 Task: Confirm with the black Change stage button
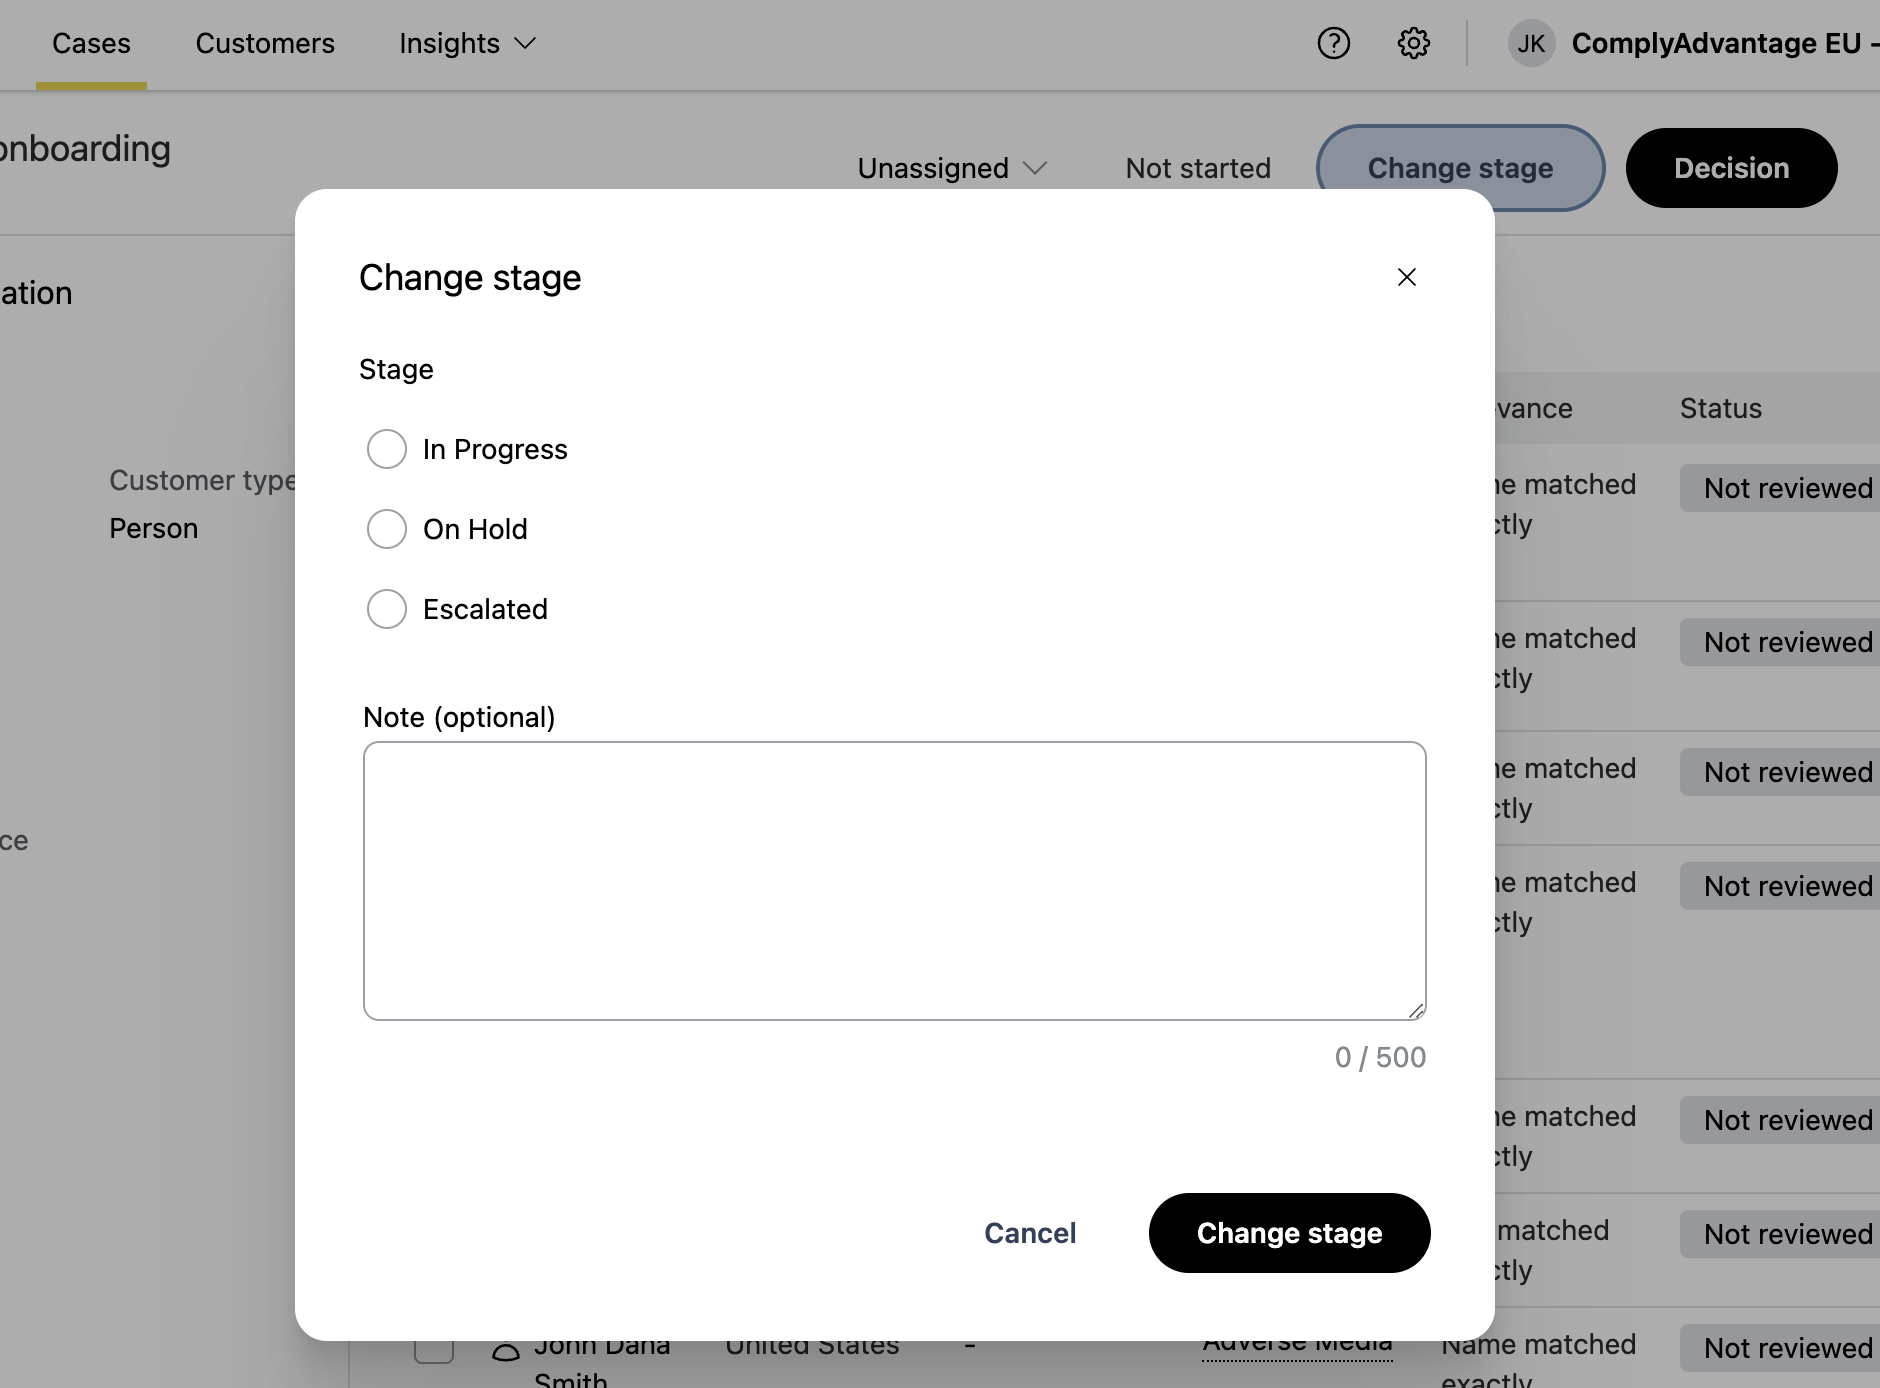pyautogui.click(x=1289, y=1233)
